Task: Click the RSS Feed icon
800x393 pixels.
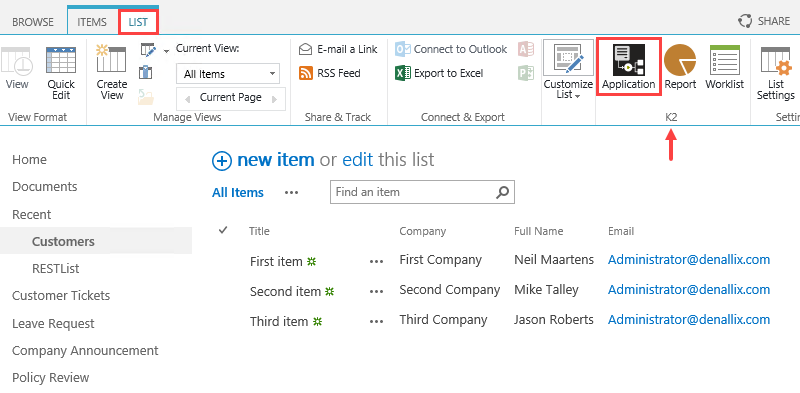Action: (306, 73)
